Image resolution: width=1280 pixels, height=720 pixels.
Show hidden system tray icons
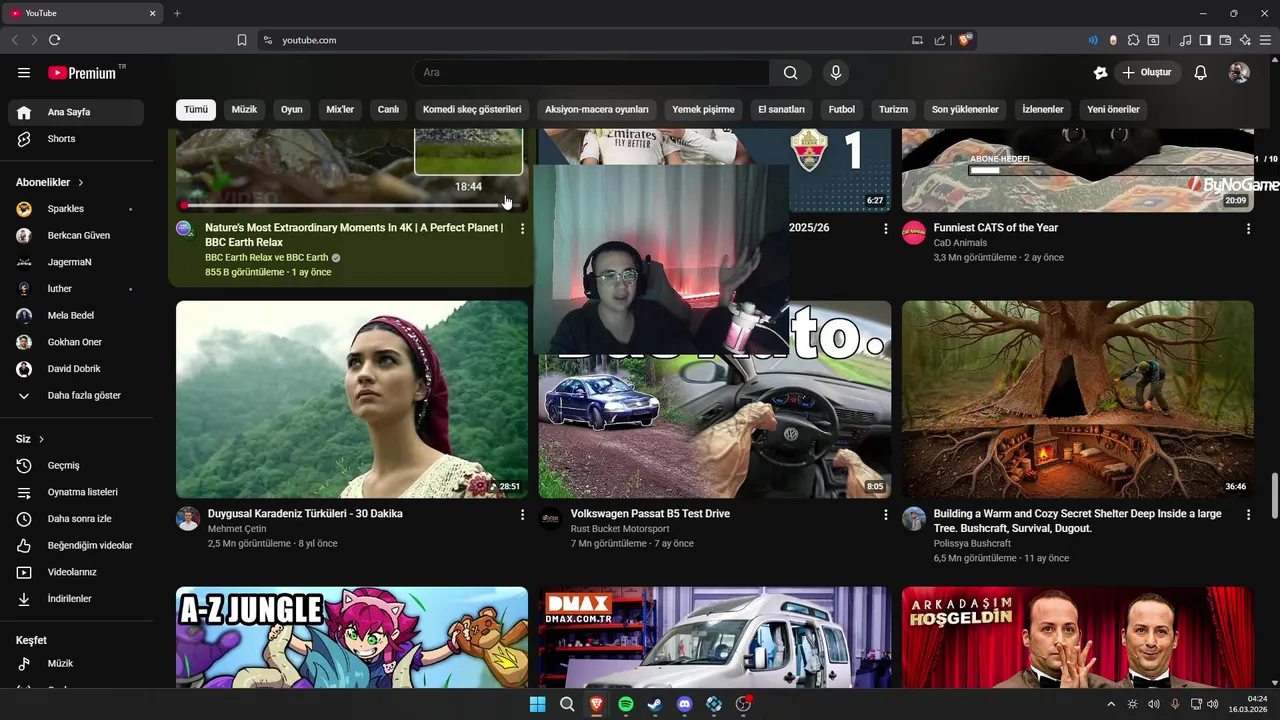click(x=1110, y=704)
